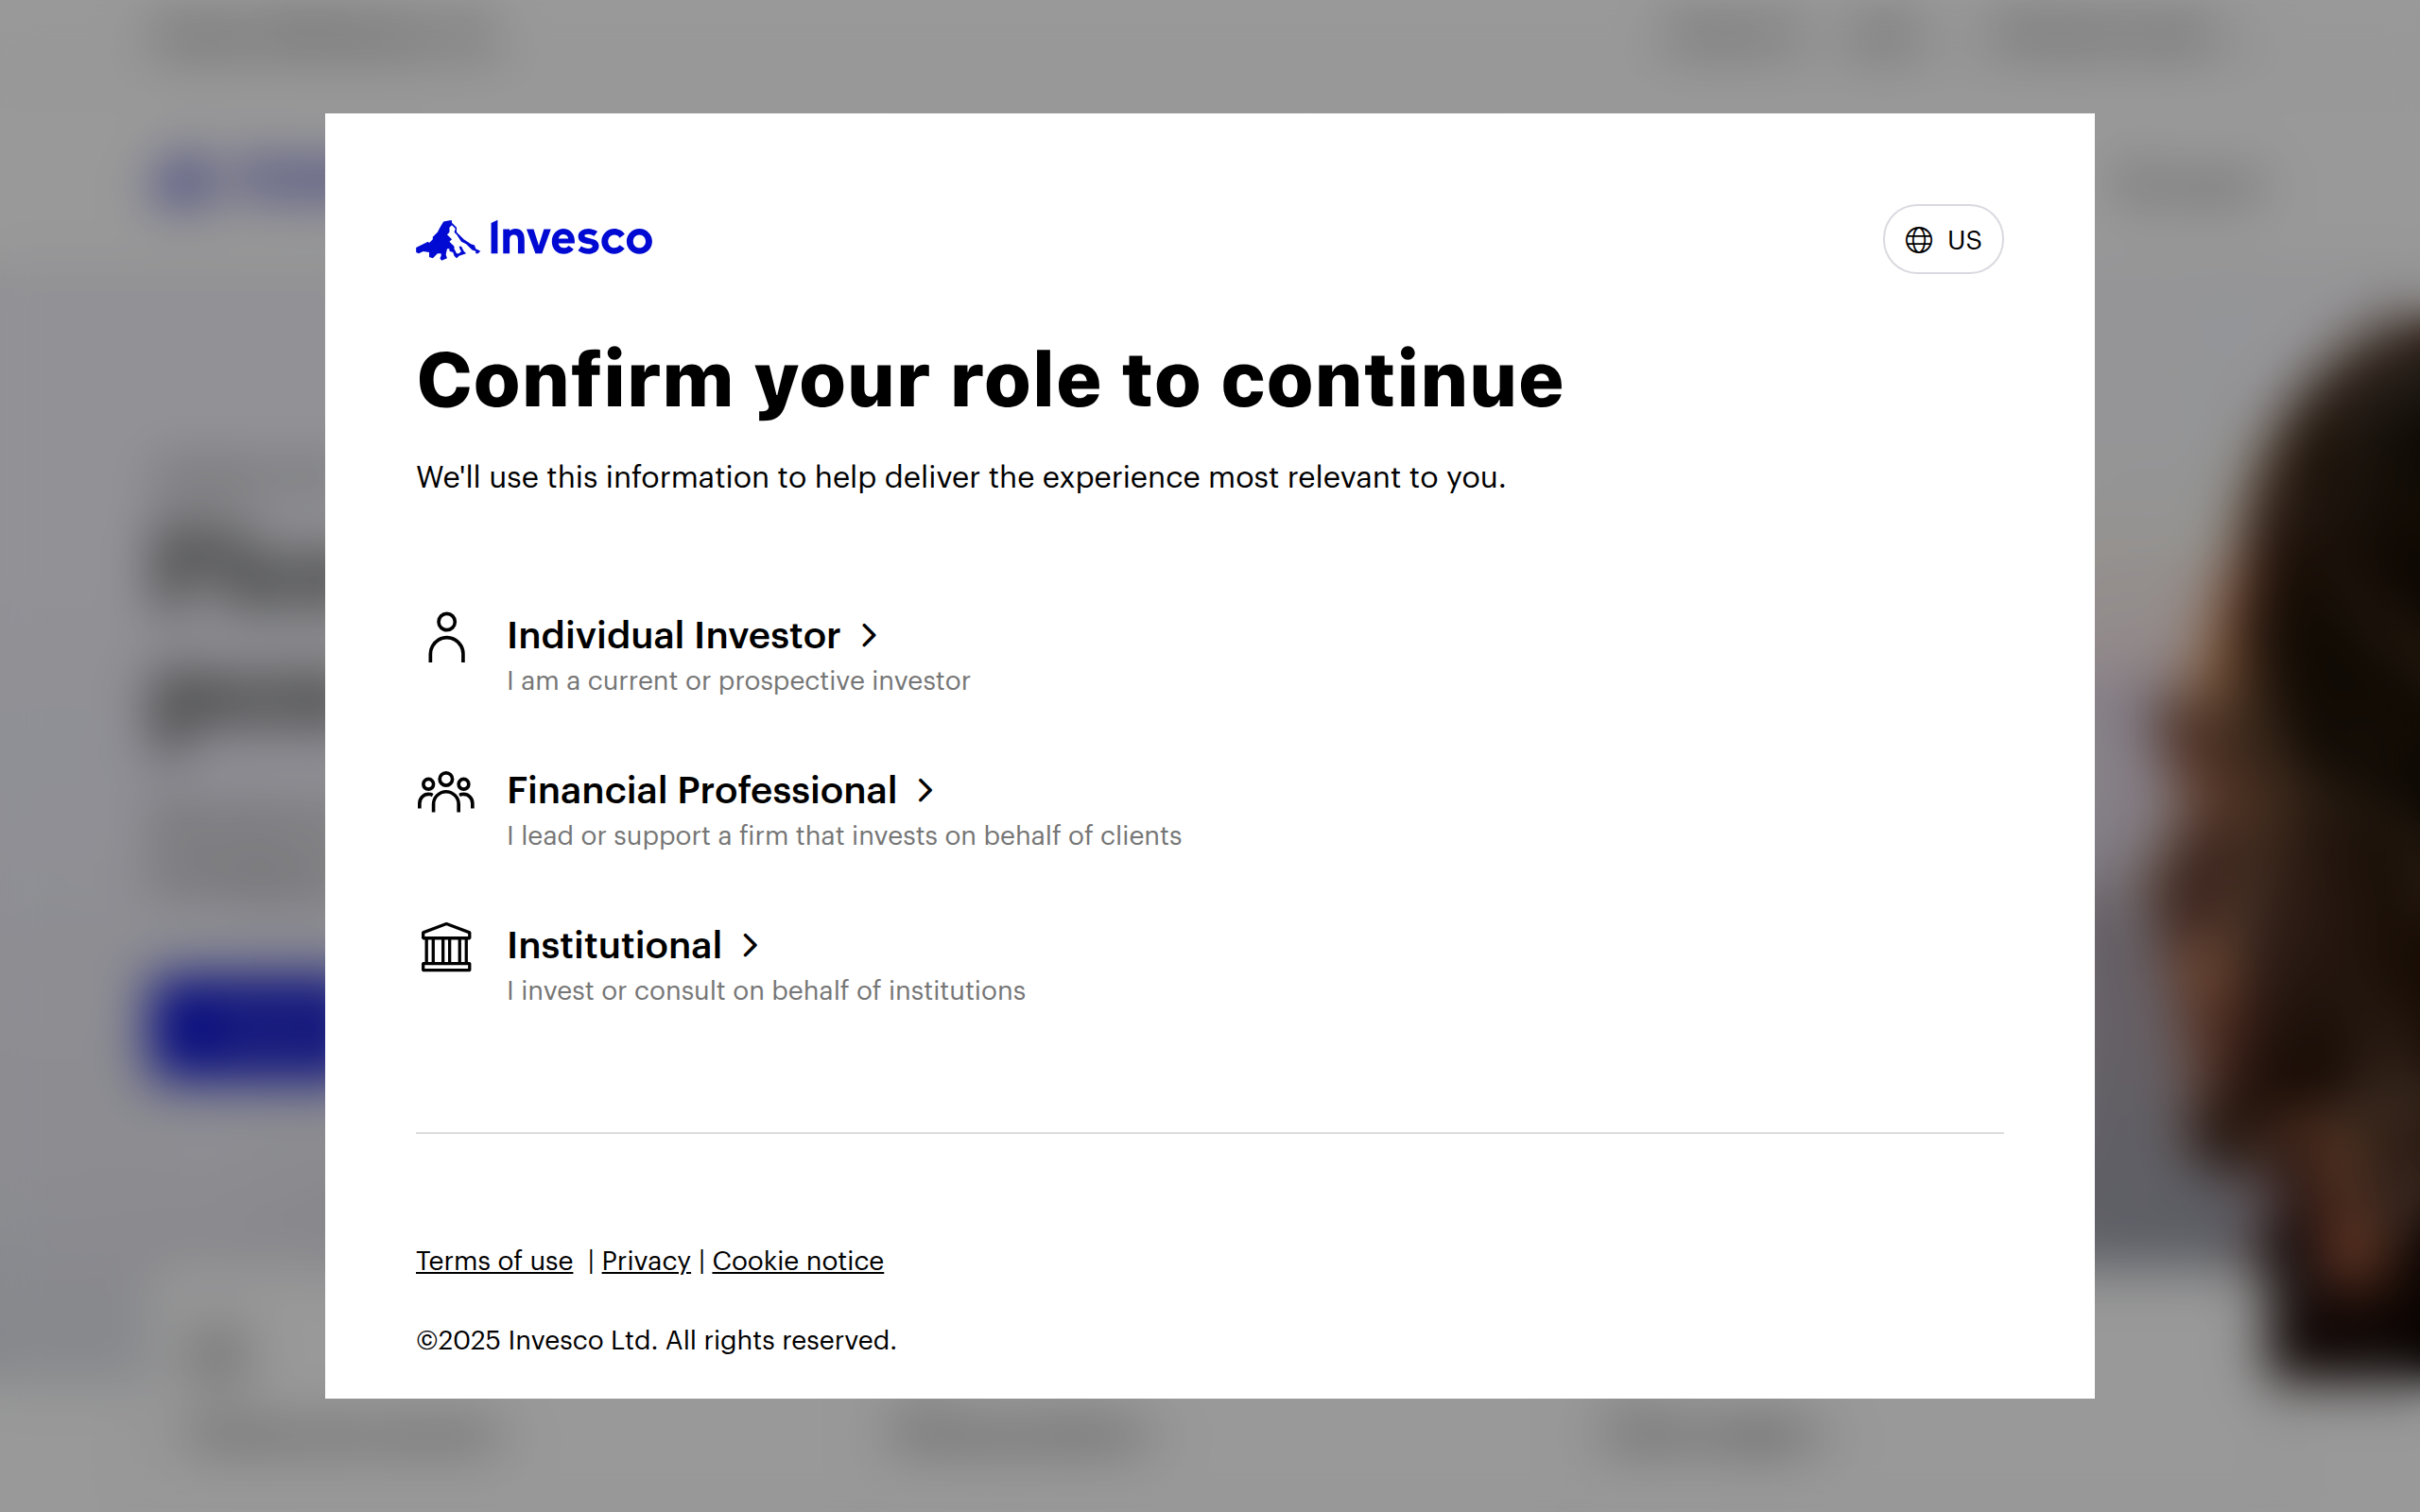The height and width of the screenshot is (1512, 2420).
Task: Click the bank building Institutional icon
Action: pyautogui.click(x=446, y=947)
